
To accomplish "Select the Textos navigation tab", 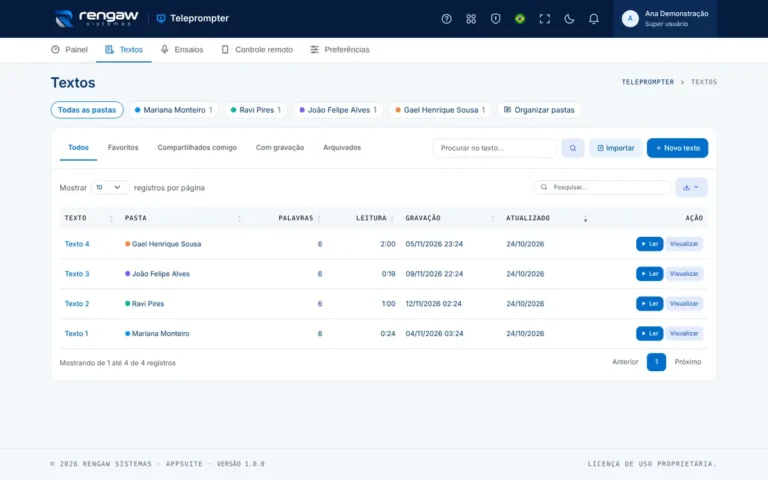I will pyautogui.click(x=123, y=49).
